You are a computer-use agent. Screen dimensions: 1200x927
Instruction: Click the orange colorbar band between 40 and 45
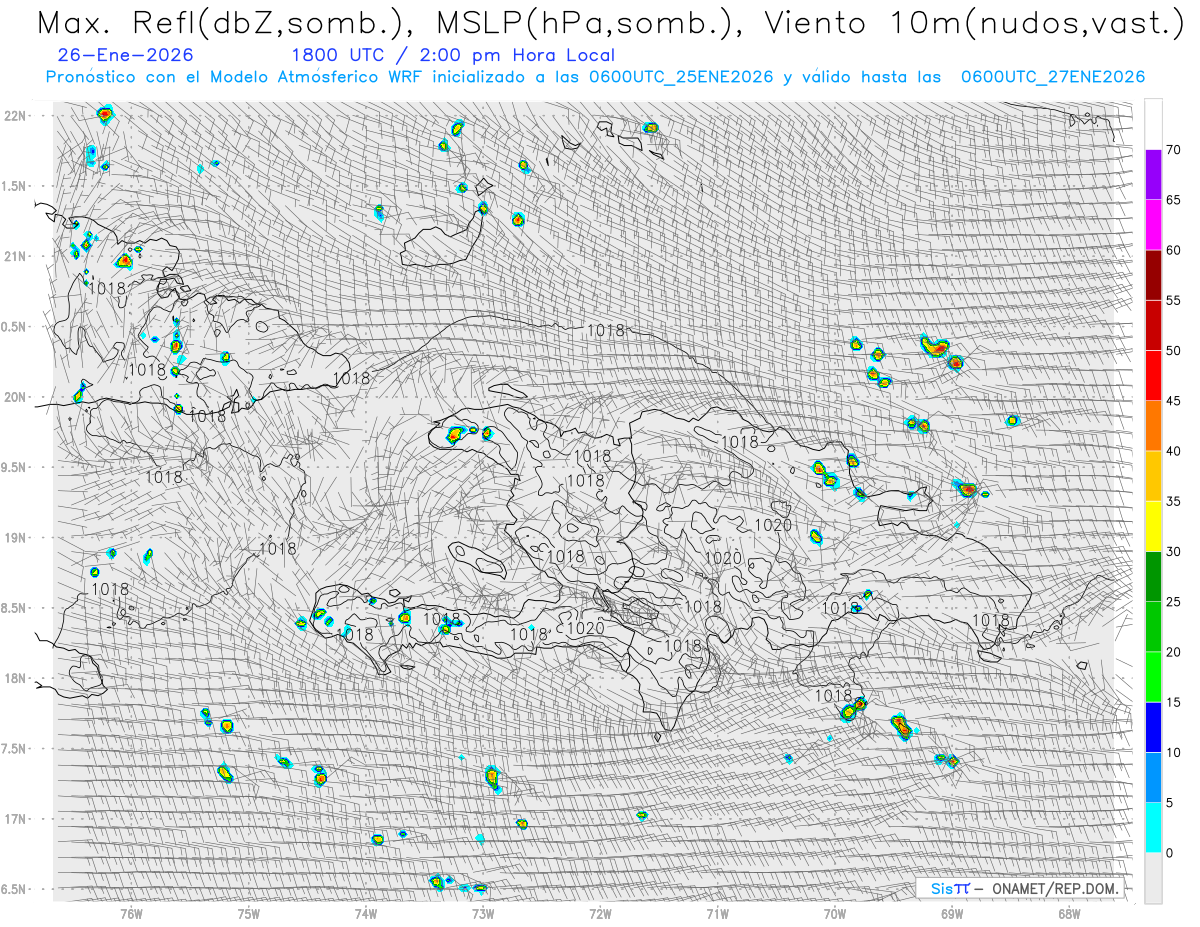click(1153, 426)
